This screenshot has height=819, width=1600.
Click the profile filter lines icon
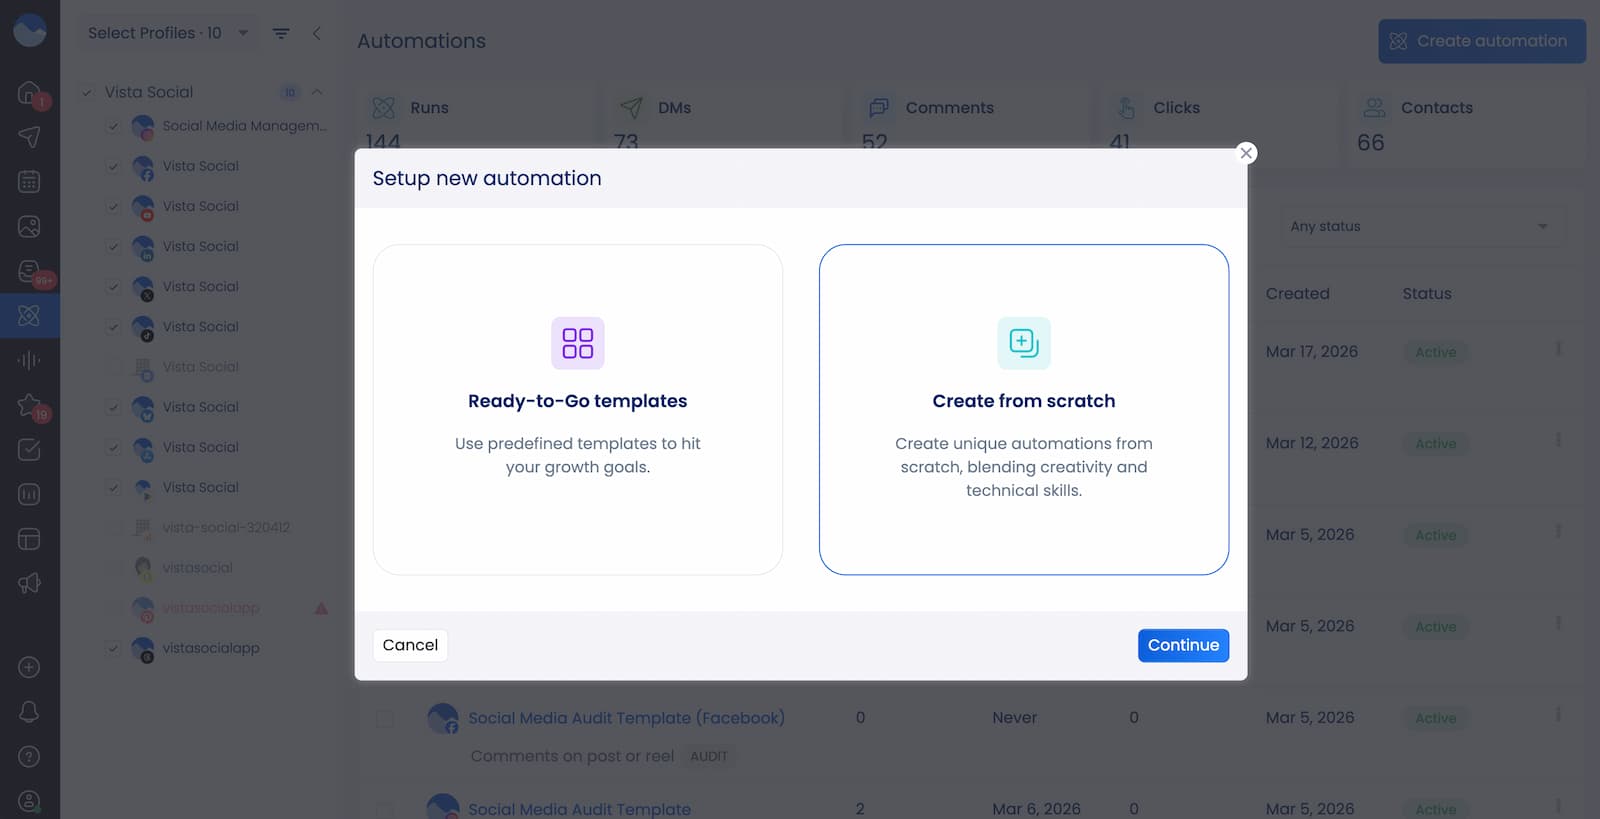click(x=281, y=33)
